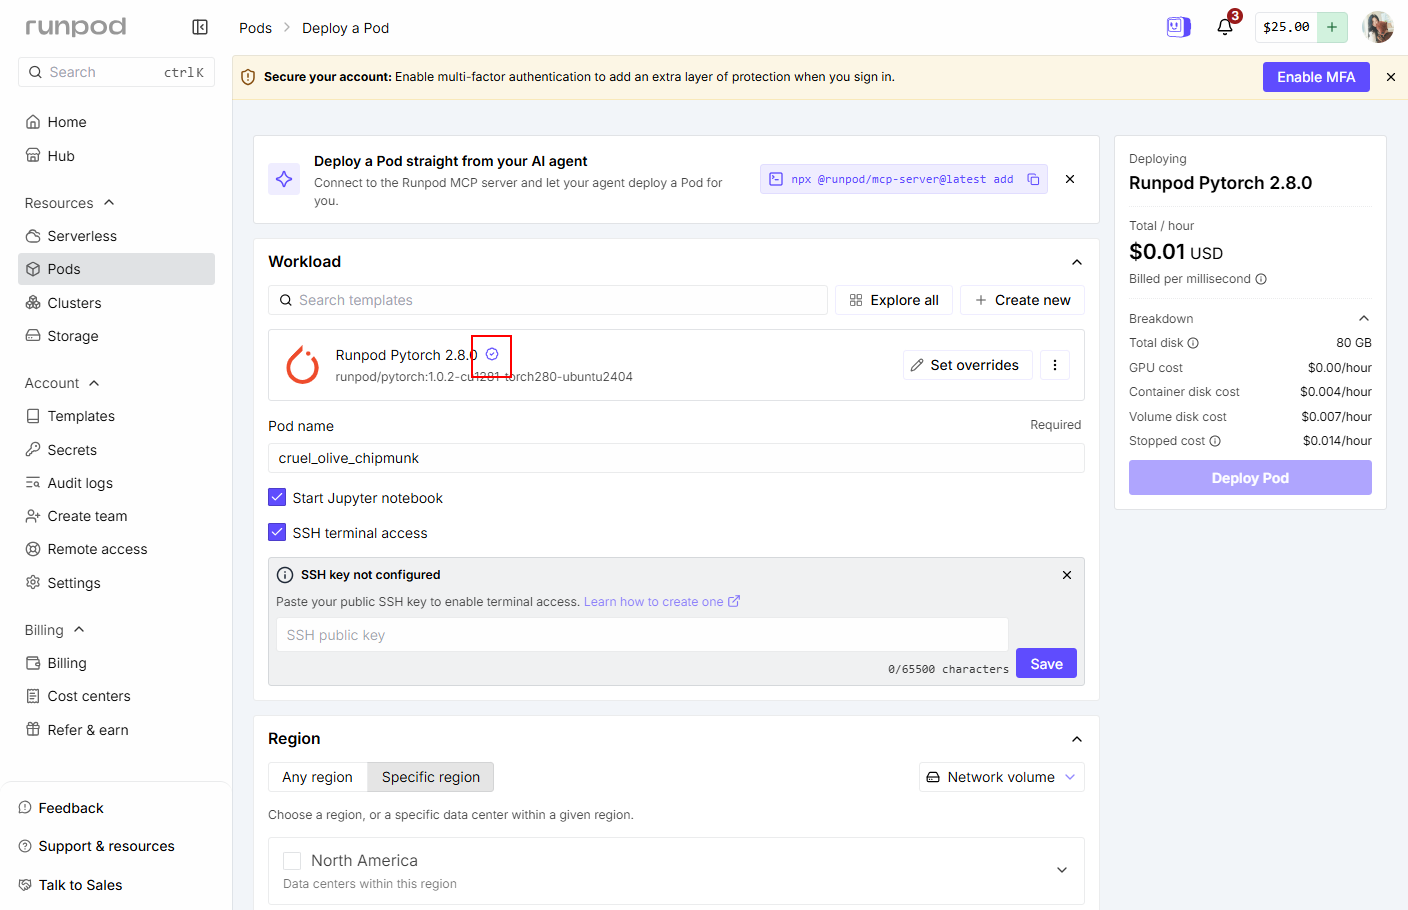Click the Billed per millisecond info icon
Screen dimensions: 1408x910
click(x=1261, y=279)
